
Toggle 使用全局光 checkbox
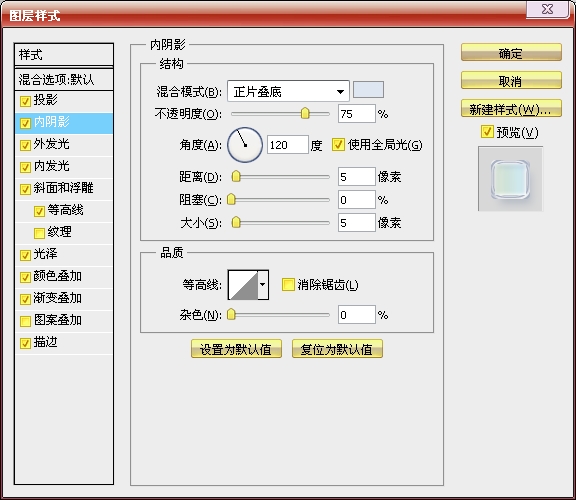tap(338, 145)
